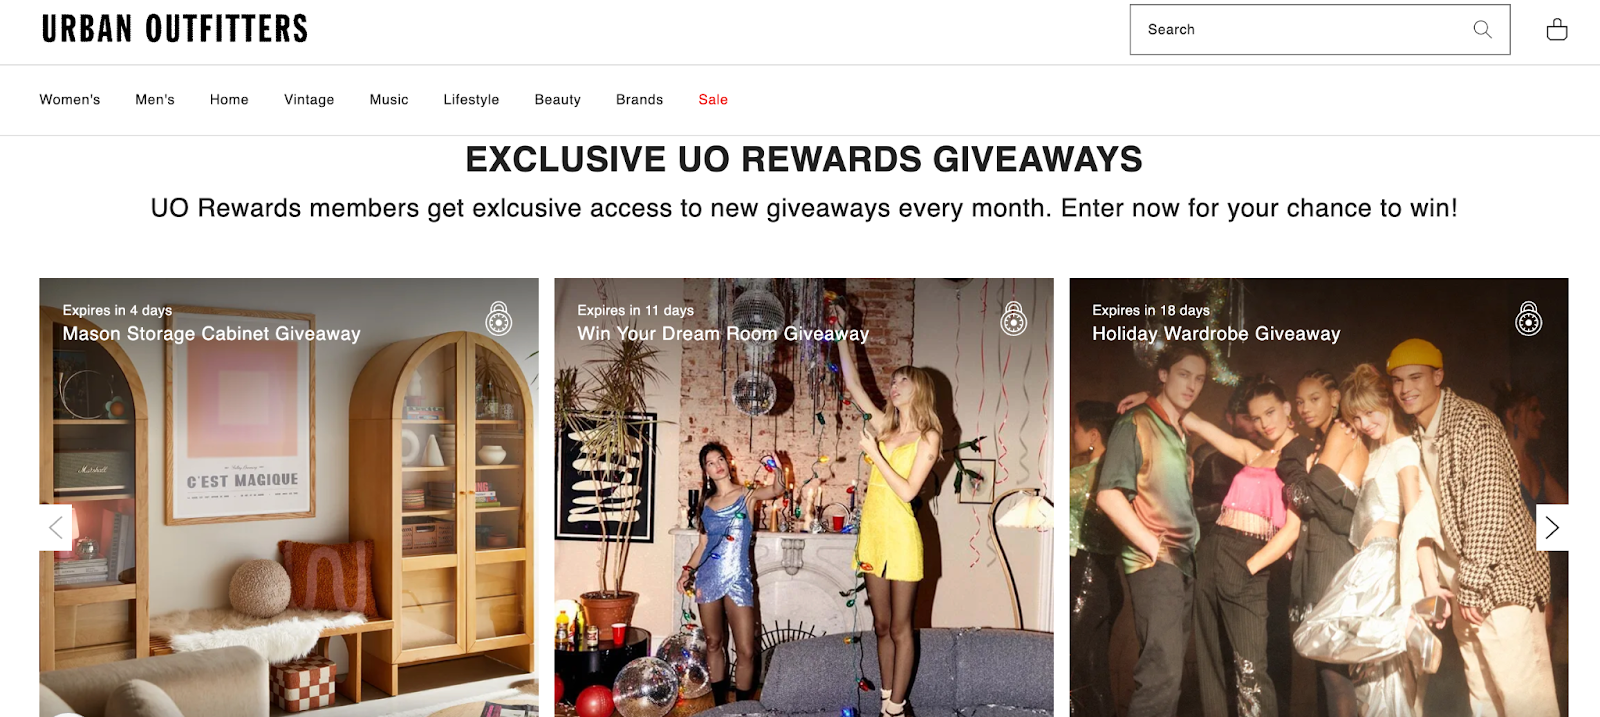Open the Lifestyle menu

tap(471, 100)
